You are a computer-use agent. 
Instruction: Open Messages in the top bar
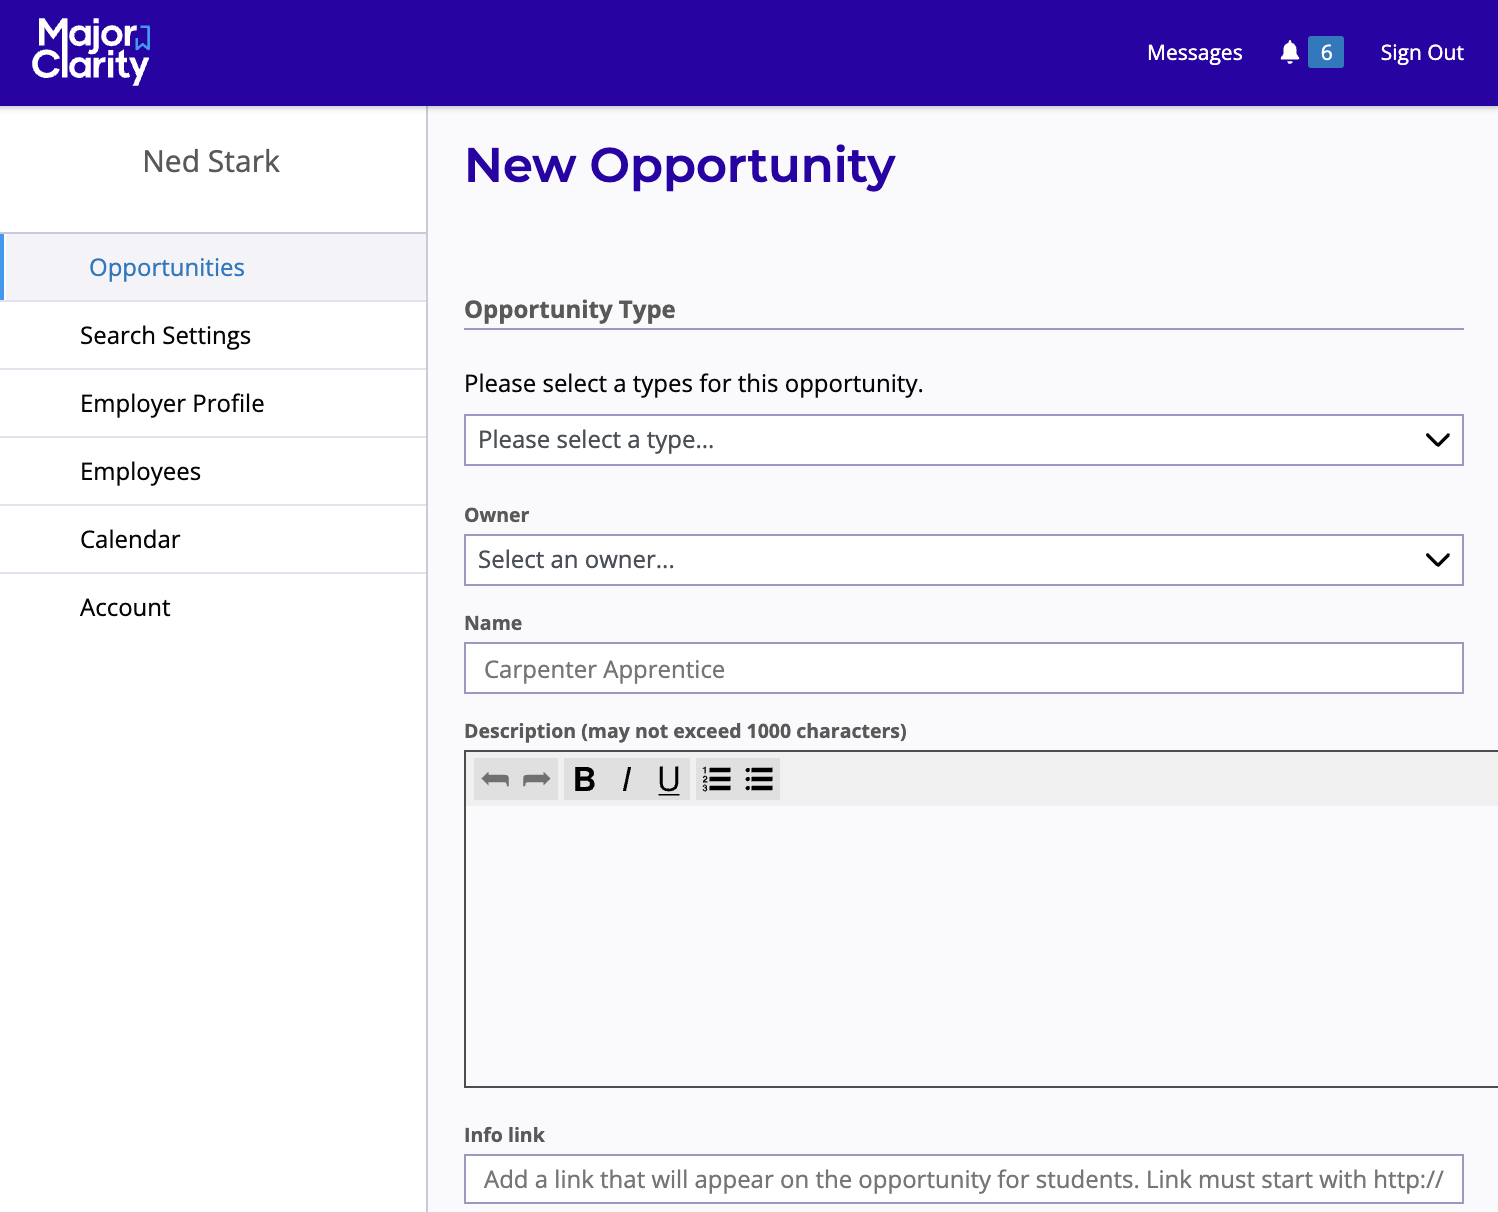[x=1194, y=53]
